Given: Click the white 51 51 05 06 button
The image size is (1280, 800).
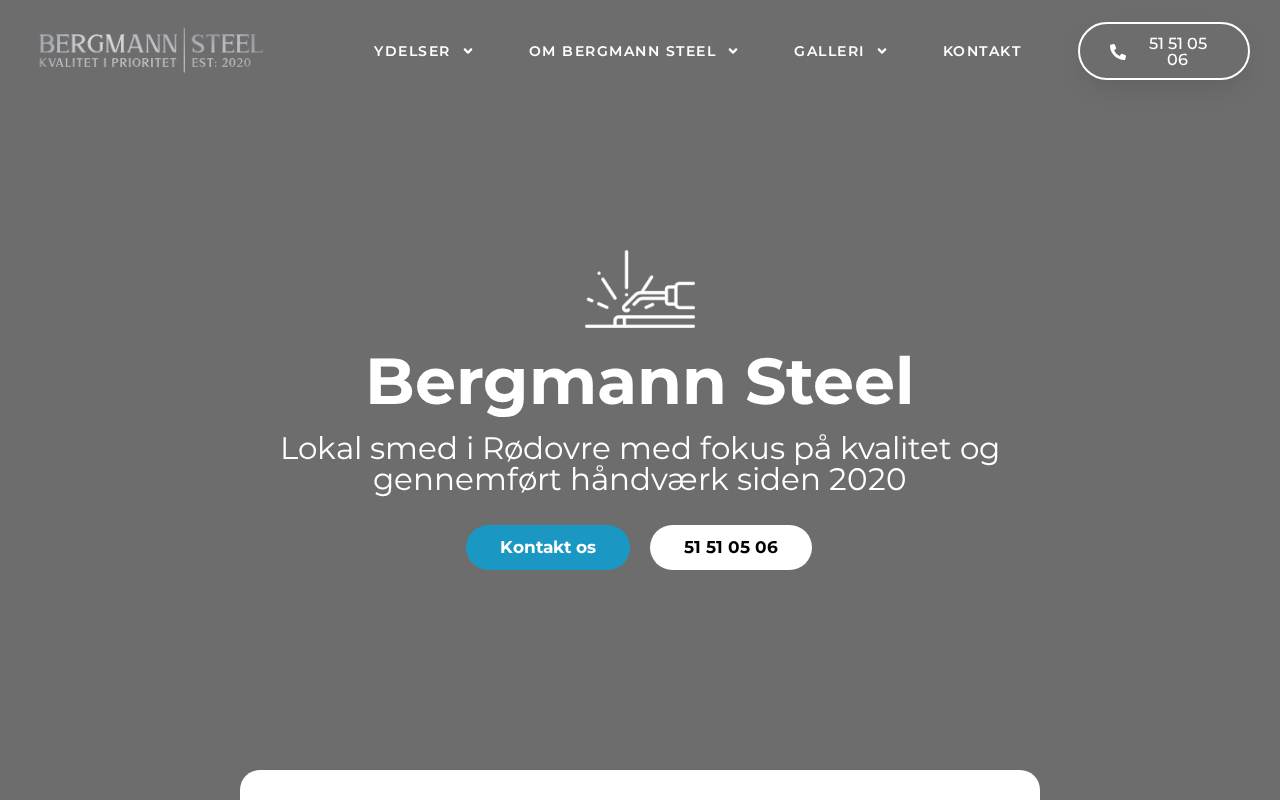Looking at the screenshot, I should pos(731,547).
